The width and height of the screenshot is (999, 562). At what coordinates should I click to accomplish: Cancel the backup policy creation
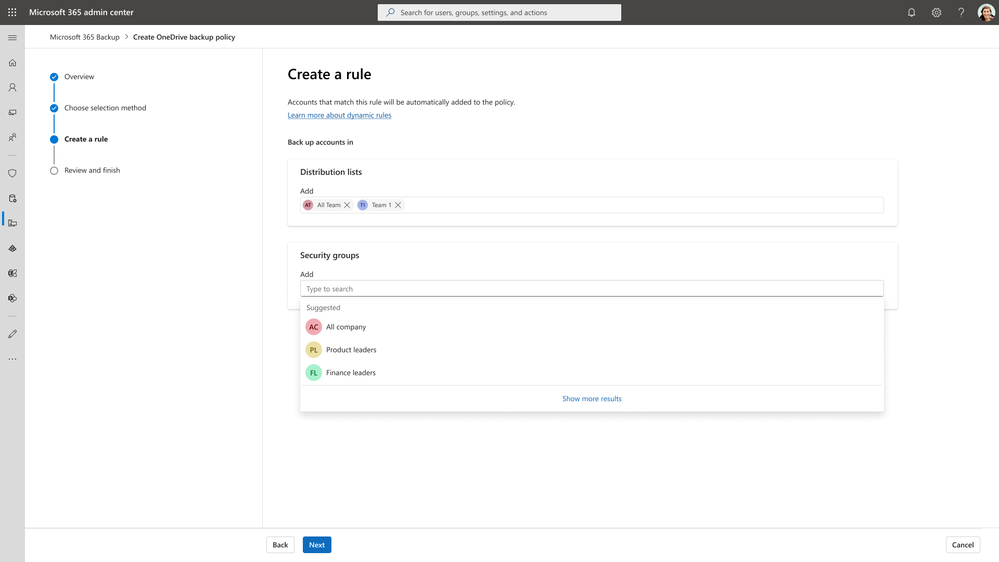tap(963, 545)
